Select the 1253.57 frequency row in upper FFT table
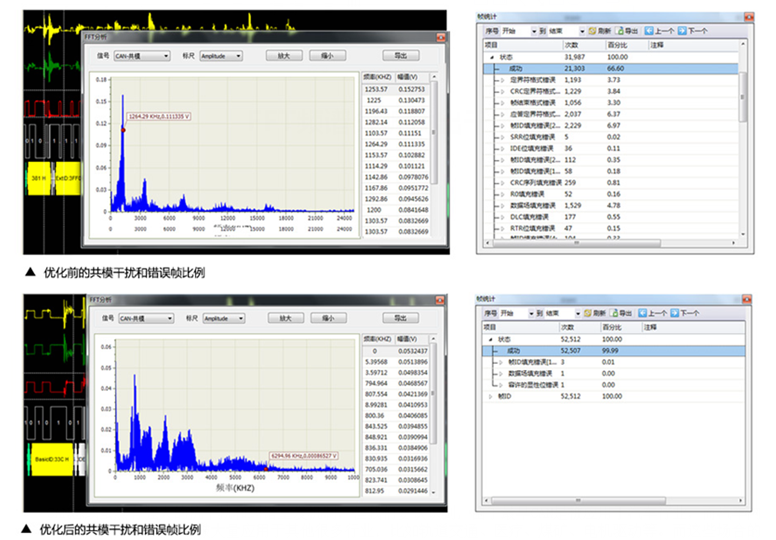776x540 pixels. tap(396, 90)
